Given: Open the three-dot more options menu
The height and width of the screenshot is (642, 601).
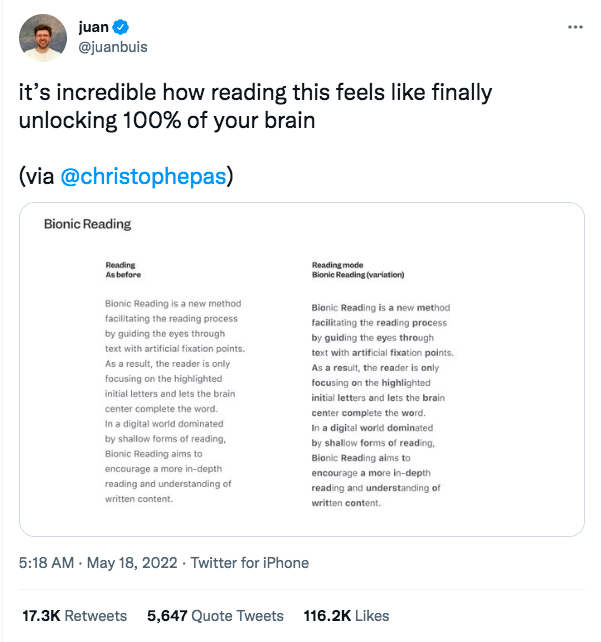Looking at the screenshot, I should pos(574,27).
